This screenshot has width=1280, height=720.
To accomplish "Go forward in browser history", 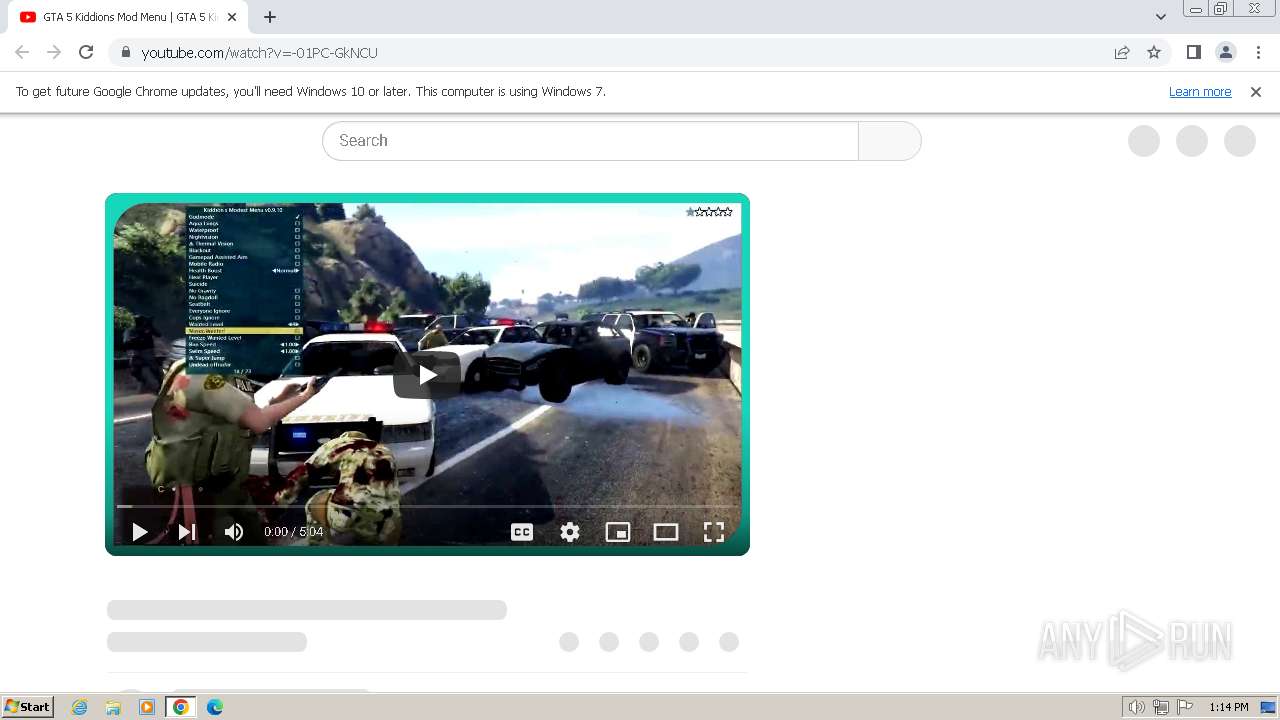I will 54,52.
